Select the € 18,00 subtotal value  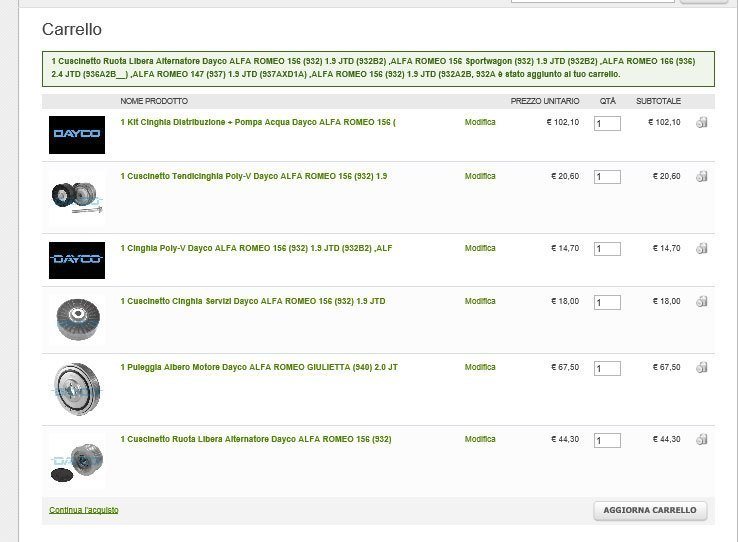pos(666,302)
